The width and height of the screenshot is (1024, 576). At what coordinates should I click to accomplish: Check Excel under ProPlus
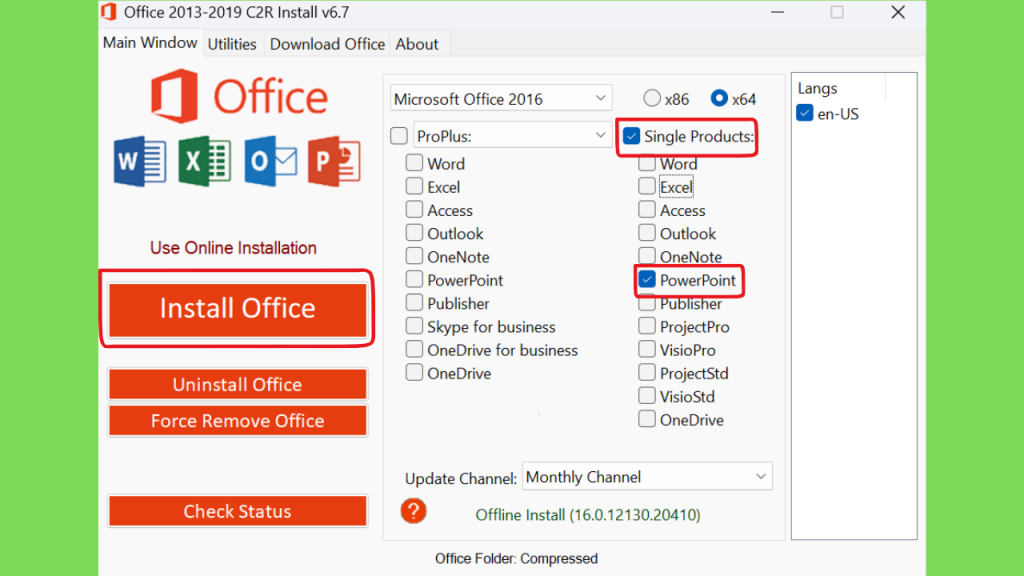tap(414, 185)
